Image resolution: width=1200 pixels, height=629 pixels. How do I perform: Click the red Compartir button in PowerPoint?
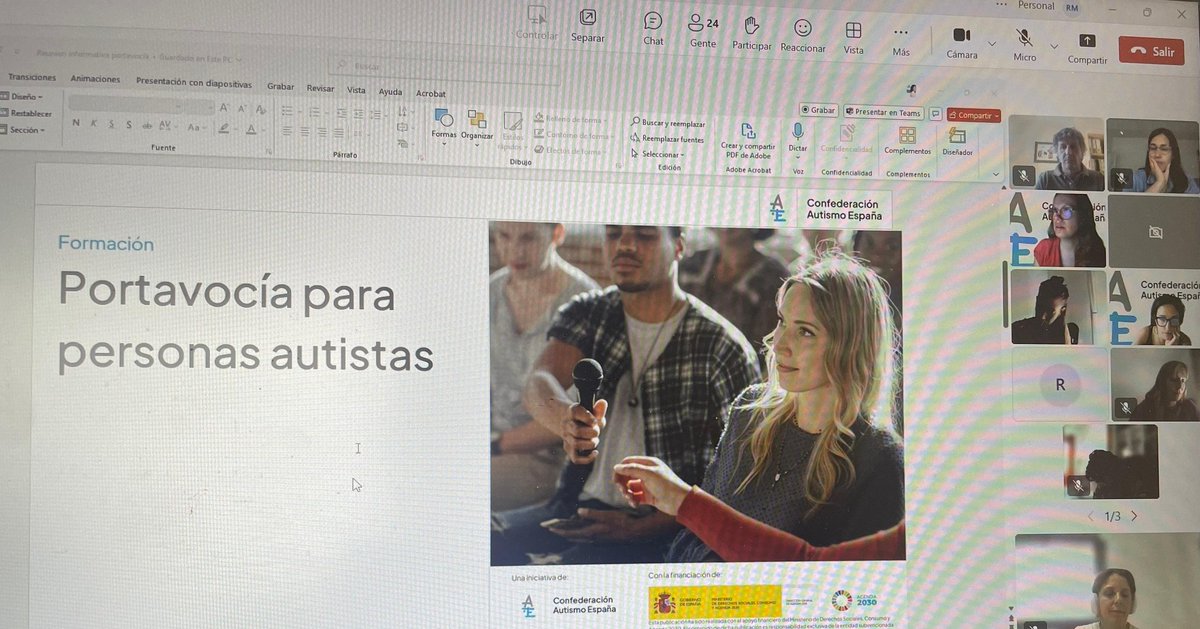[x=974, y=115]
